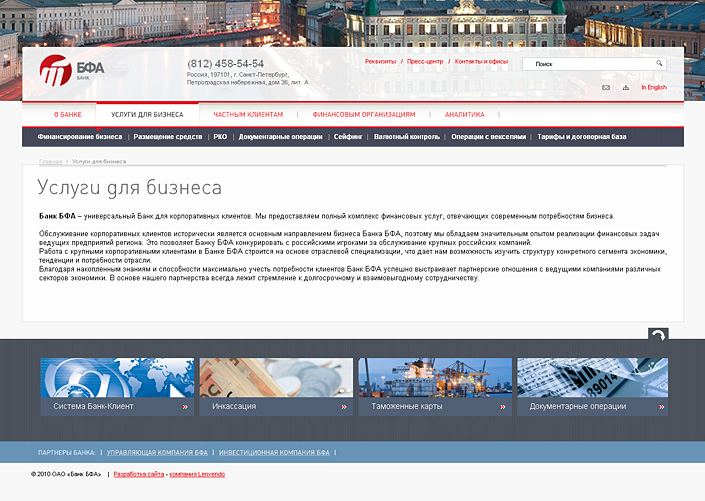Screen dimensions: 705x501
Task: Open Инвестиционная компания БФА partner link
Action: [x=274, y=452]
